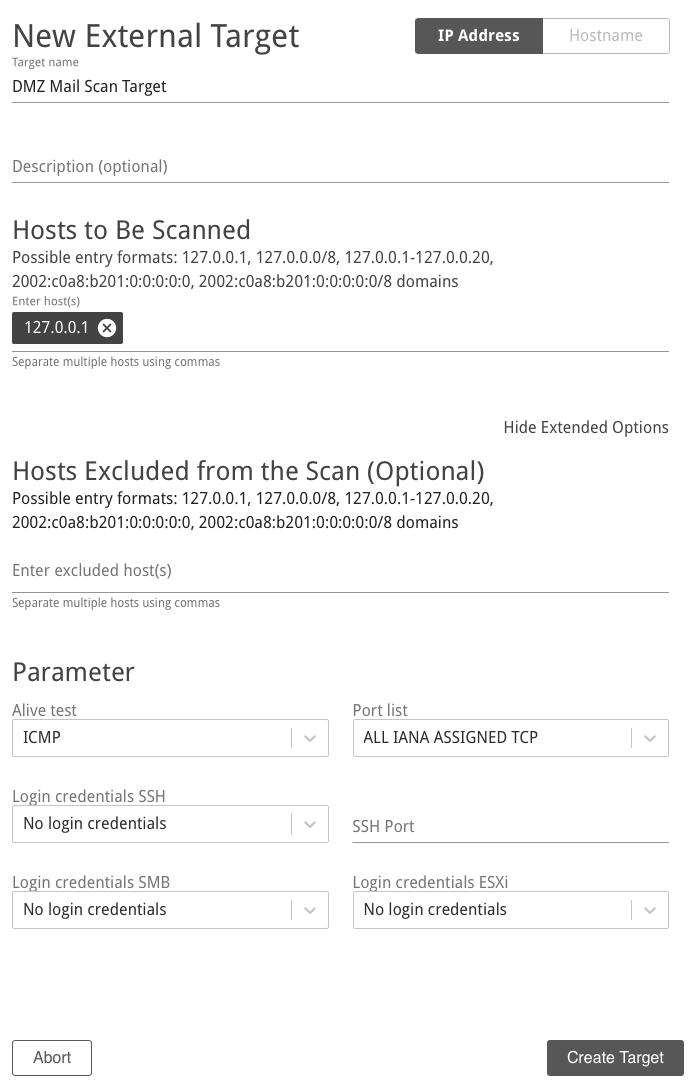The width and height of the screenshot is (699, 1085).
Task: Click the Abort button
Action: pos(52,1057)
